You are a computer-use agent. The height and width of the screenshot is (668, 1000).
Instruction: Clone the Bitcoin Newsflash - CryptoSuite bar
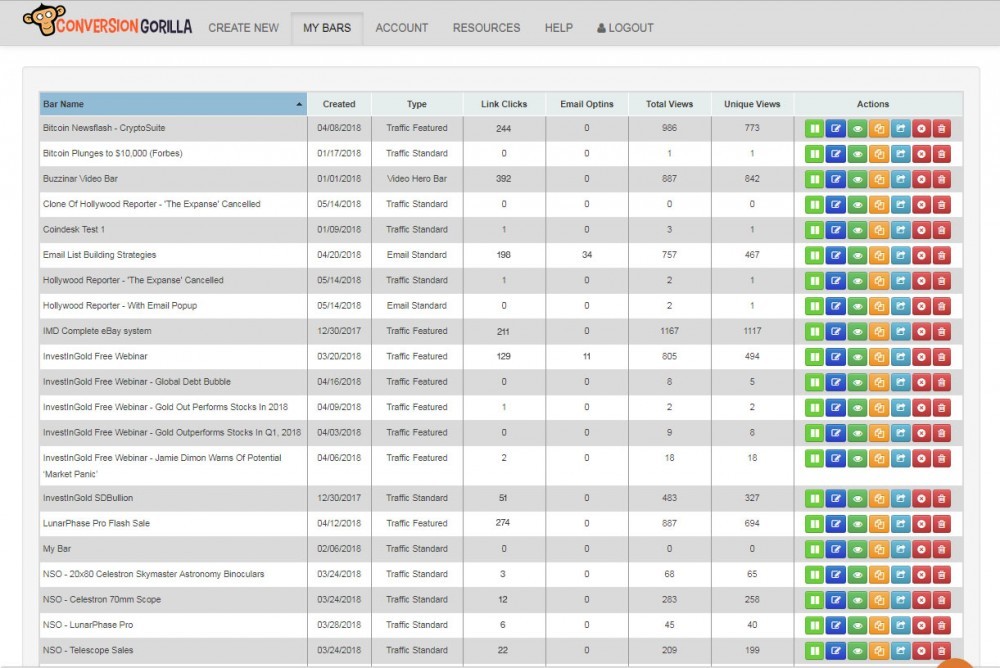(879, 129)
